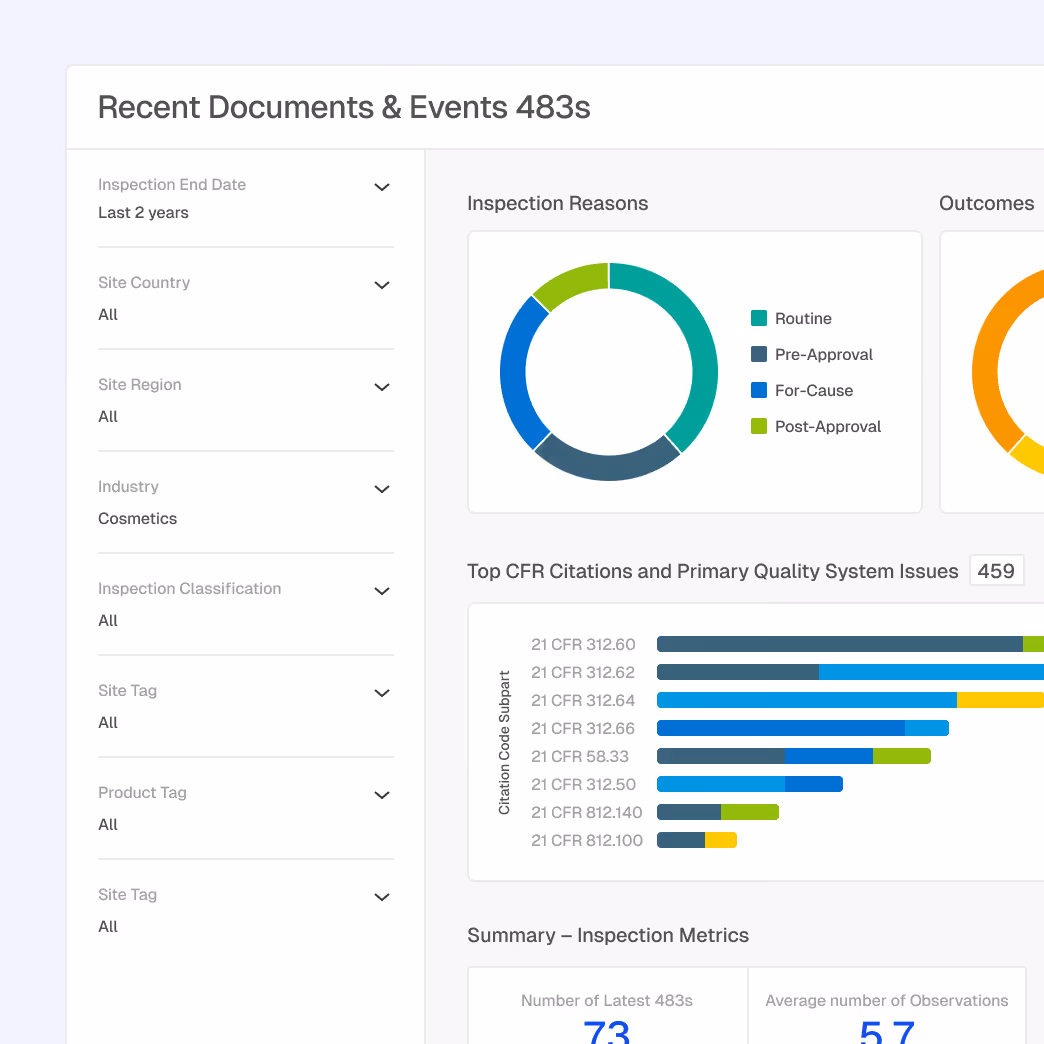The height and width of the screenshot is (1044, 1044).
Task: Select the Routine legend swatch
Action: [x=759, y=318]
